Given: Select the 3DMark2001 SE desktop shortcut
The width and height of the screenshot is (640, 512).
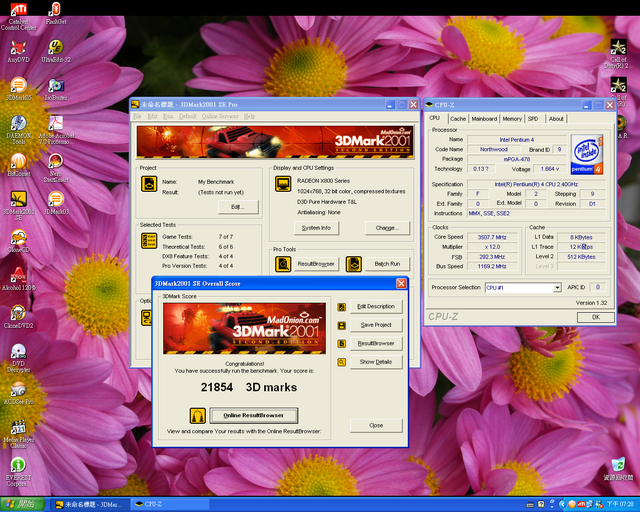Looking at the screenshot, I should 18,206.
